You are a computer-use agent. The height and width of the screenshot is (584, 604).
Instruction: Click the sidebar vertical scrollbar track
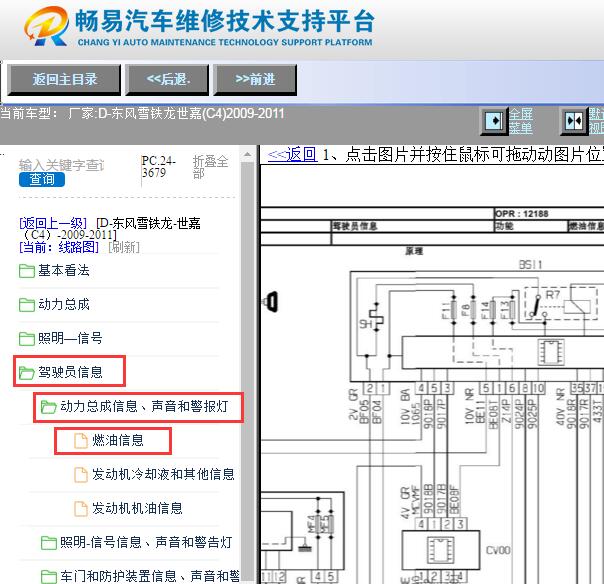coord(247,370)
